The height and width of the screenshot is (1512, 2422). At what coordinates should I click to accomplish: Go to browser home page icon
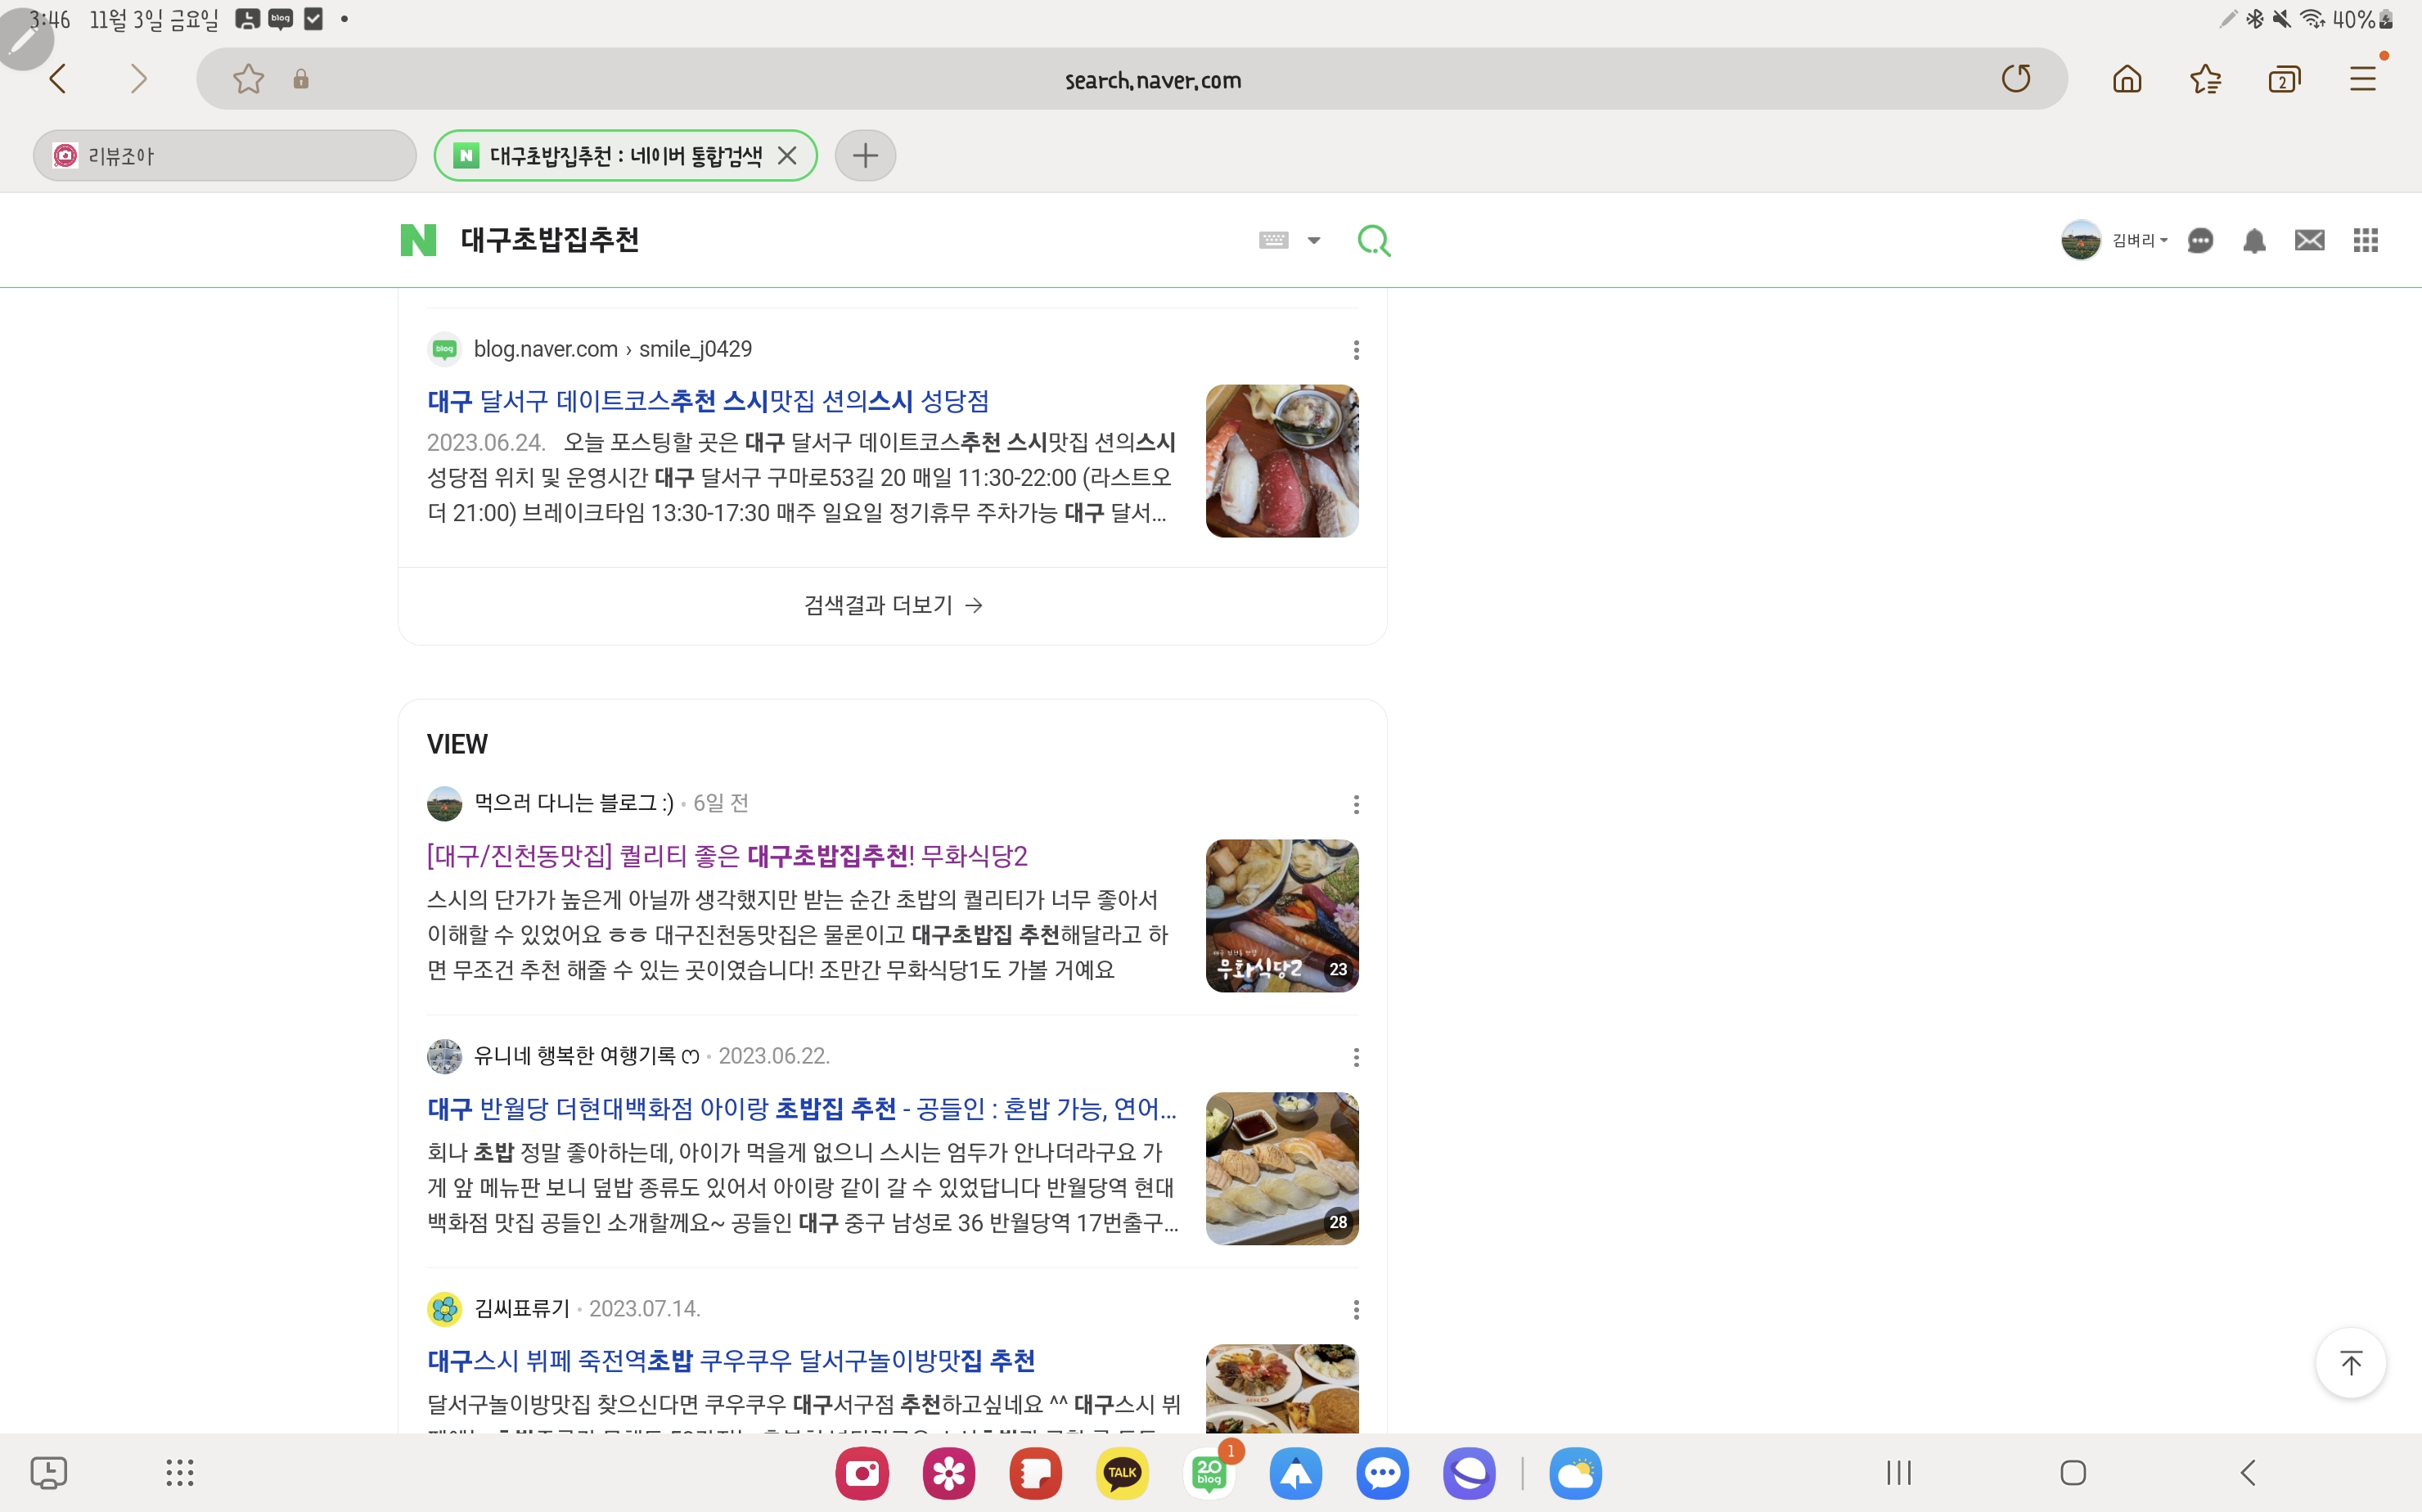2127,79
